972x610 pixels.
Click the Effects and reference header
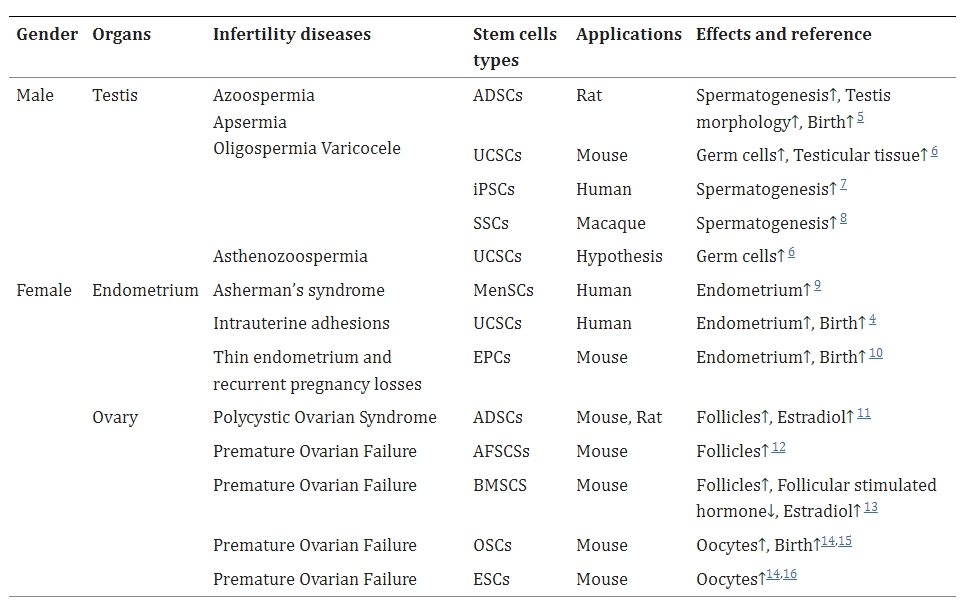click(783, 34)
